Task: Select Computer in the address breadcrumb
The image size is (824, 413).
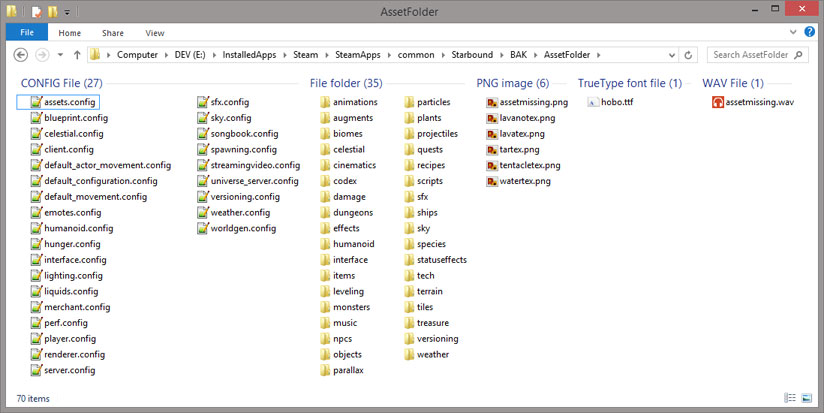Action: pos(137,55)
